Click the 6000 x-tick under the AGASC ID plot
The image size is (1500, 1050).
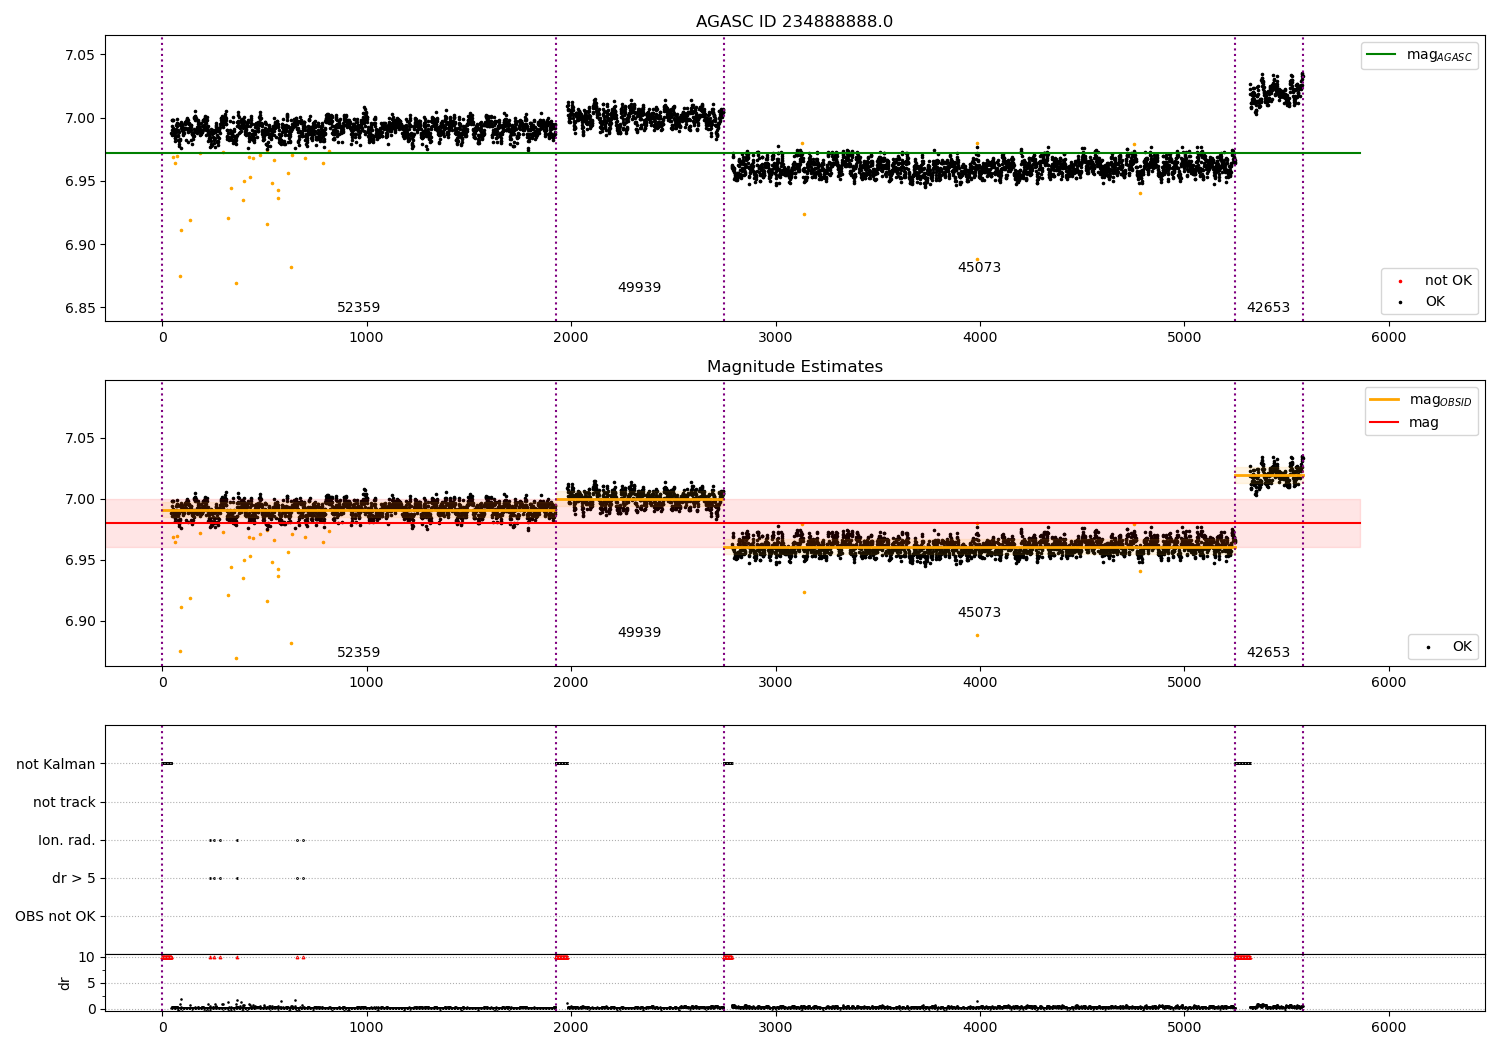click(1388, 338)
